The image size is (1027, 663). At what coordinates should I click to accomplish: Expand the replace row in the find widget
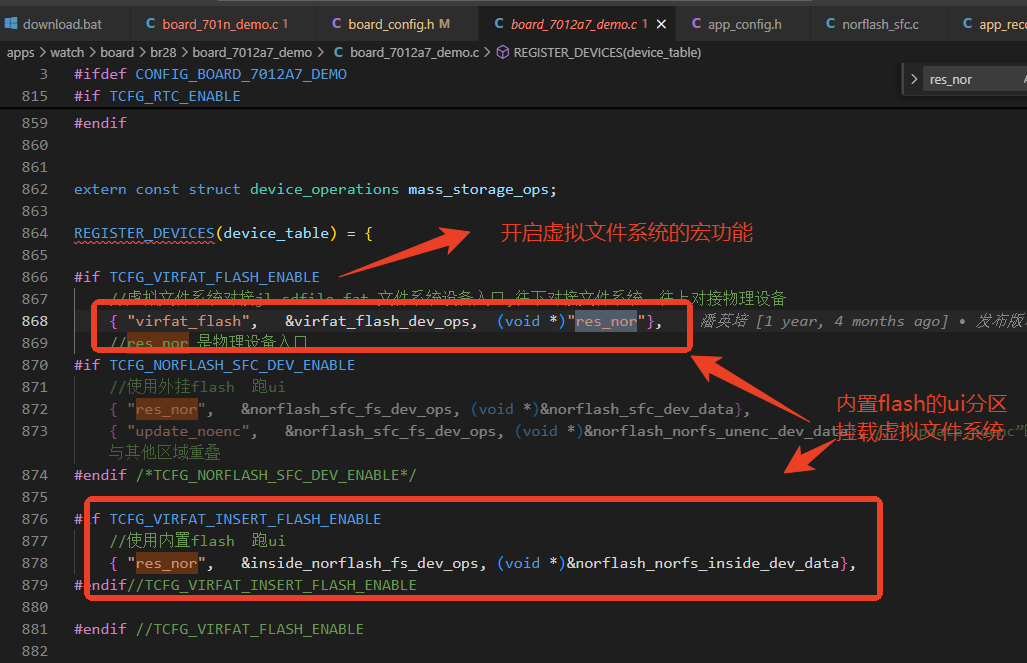coord(914,79)
